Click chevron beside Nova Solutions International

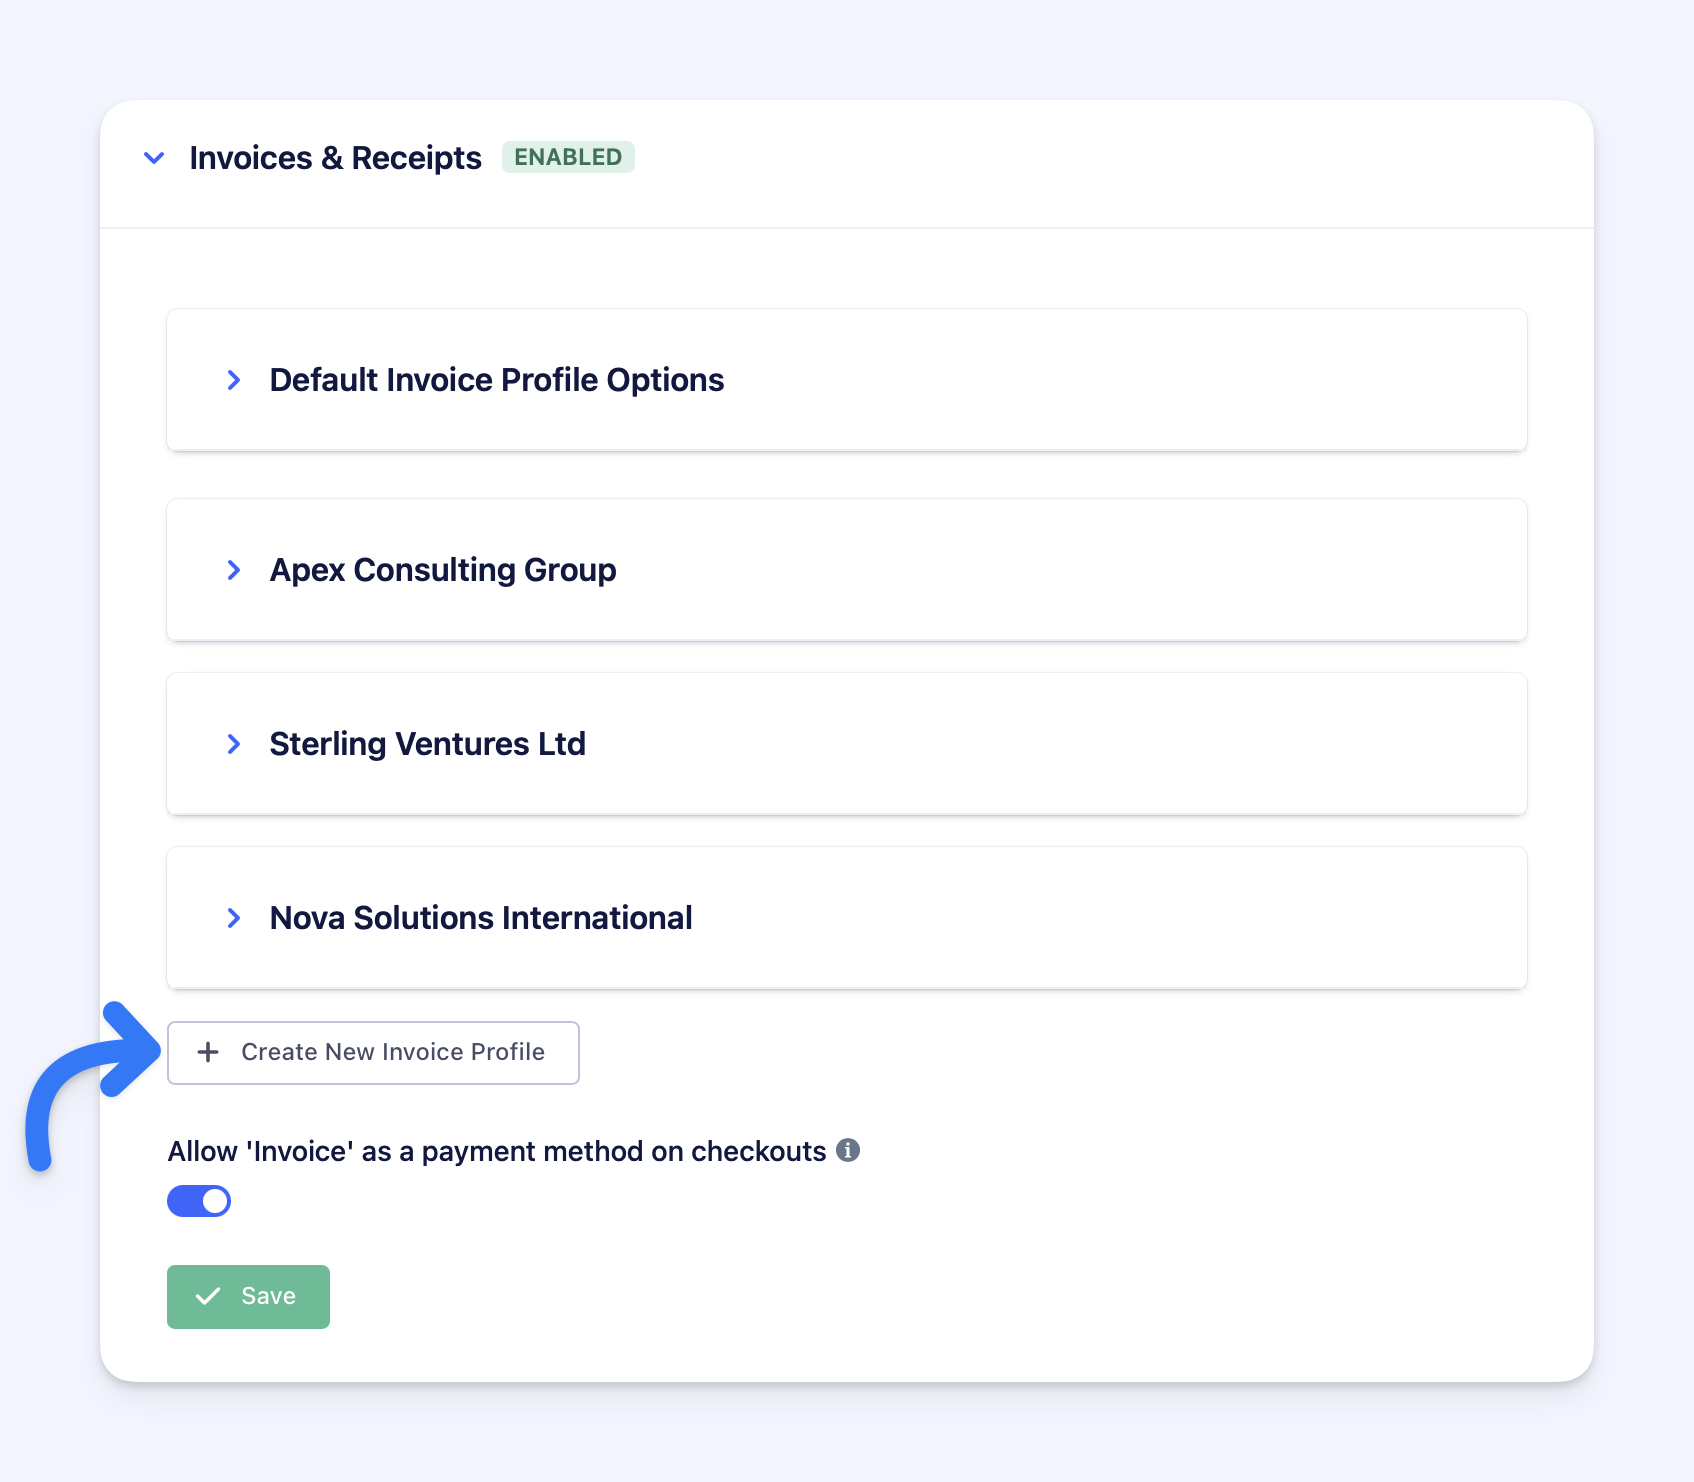pyautogui.click(x=234, y=918)
